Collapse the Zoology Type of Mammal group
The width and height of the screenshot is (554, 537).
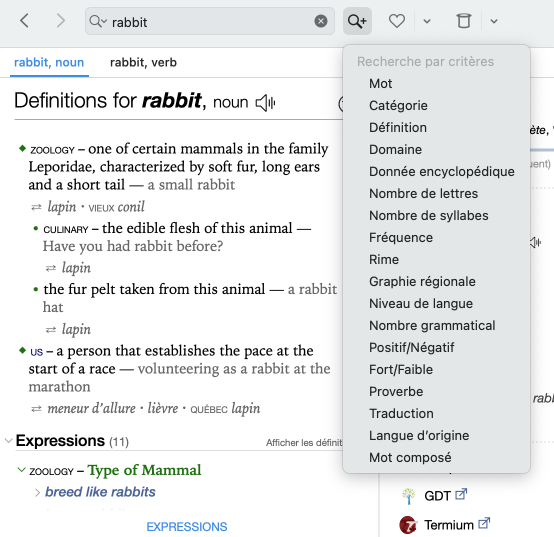[x=22, y=470]
